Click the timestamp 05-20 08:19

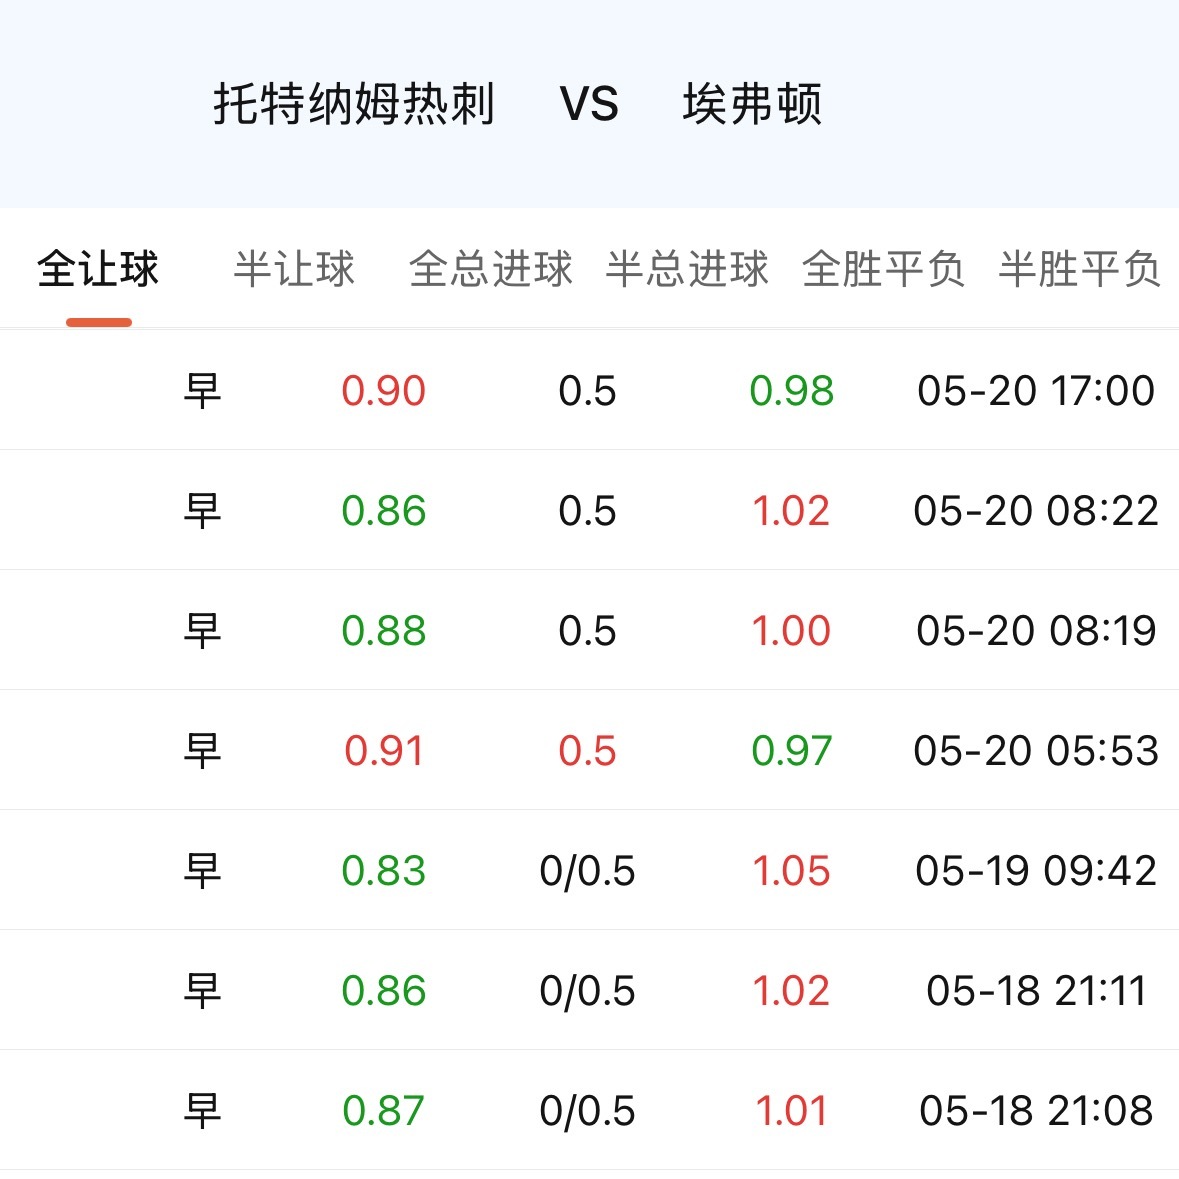[x=1036, y=631]
